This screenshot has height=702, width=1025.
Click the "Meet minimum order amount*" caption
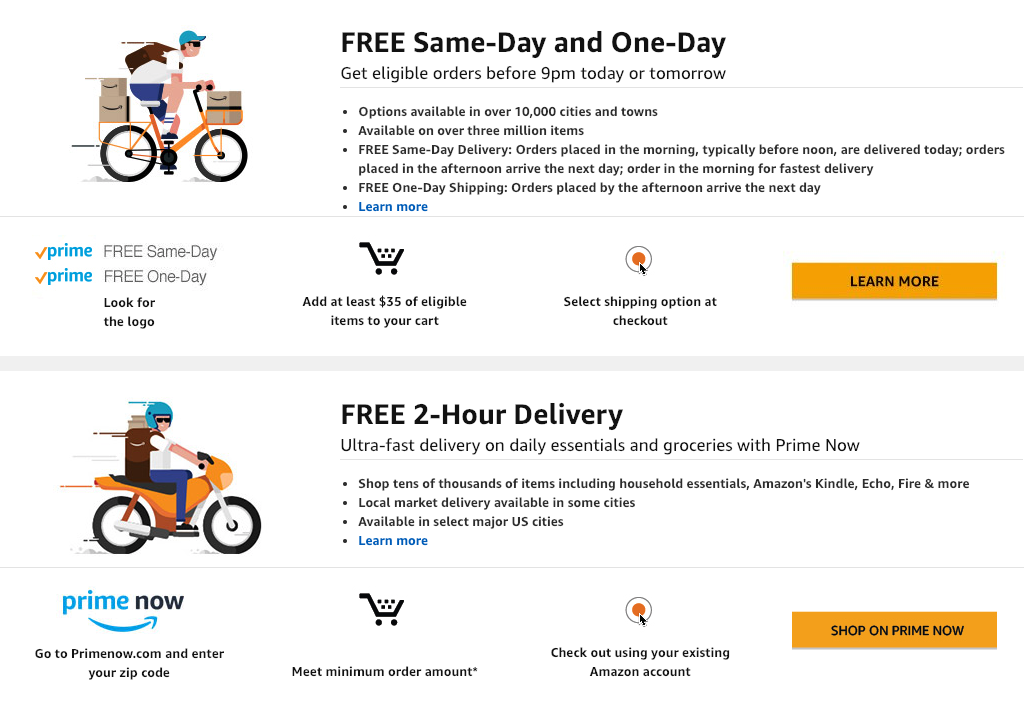384,671
